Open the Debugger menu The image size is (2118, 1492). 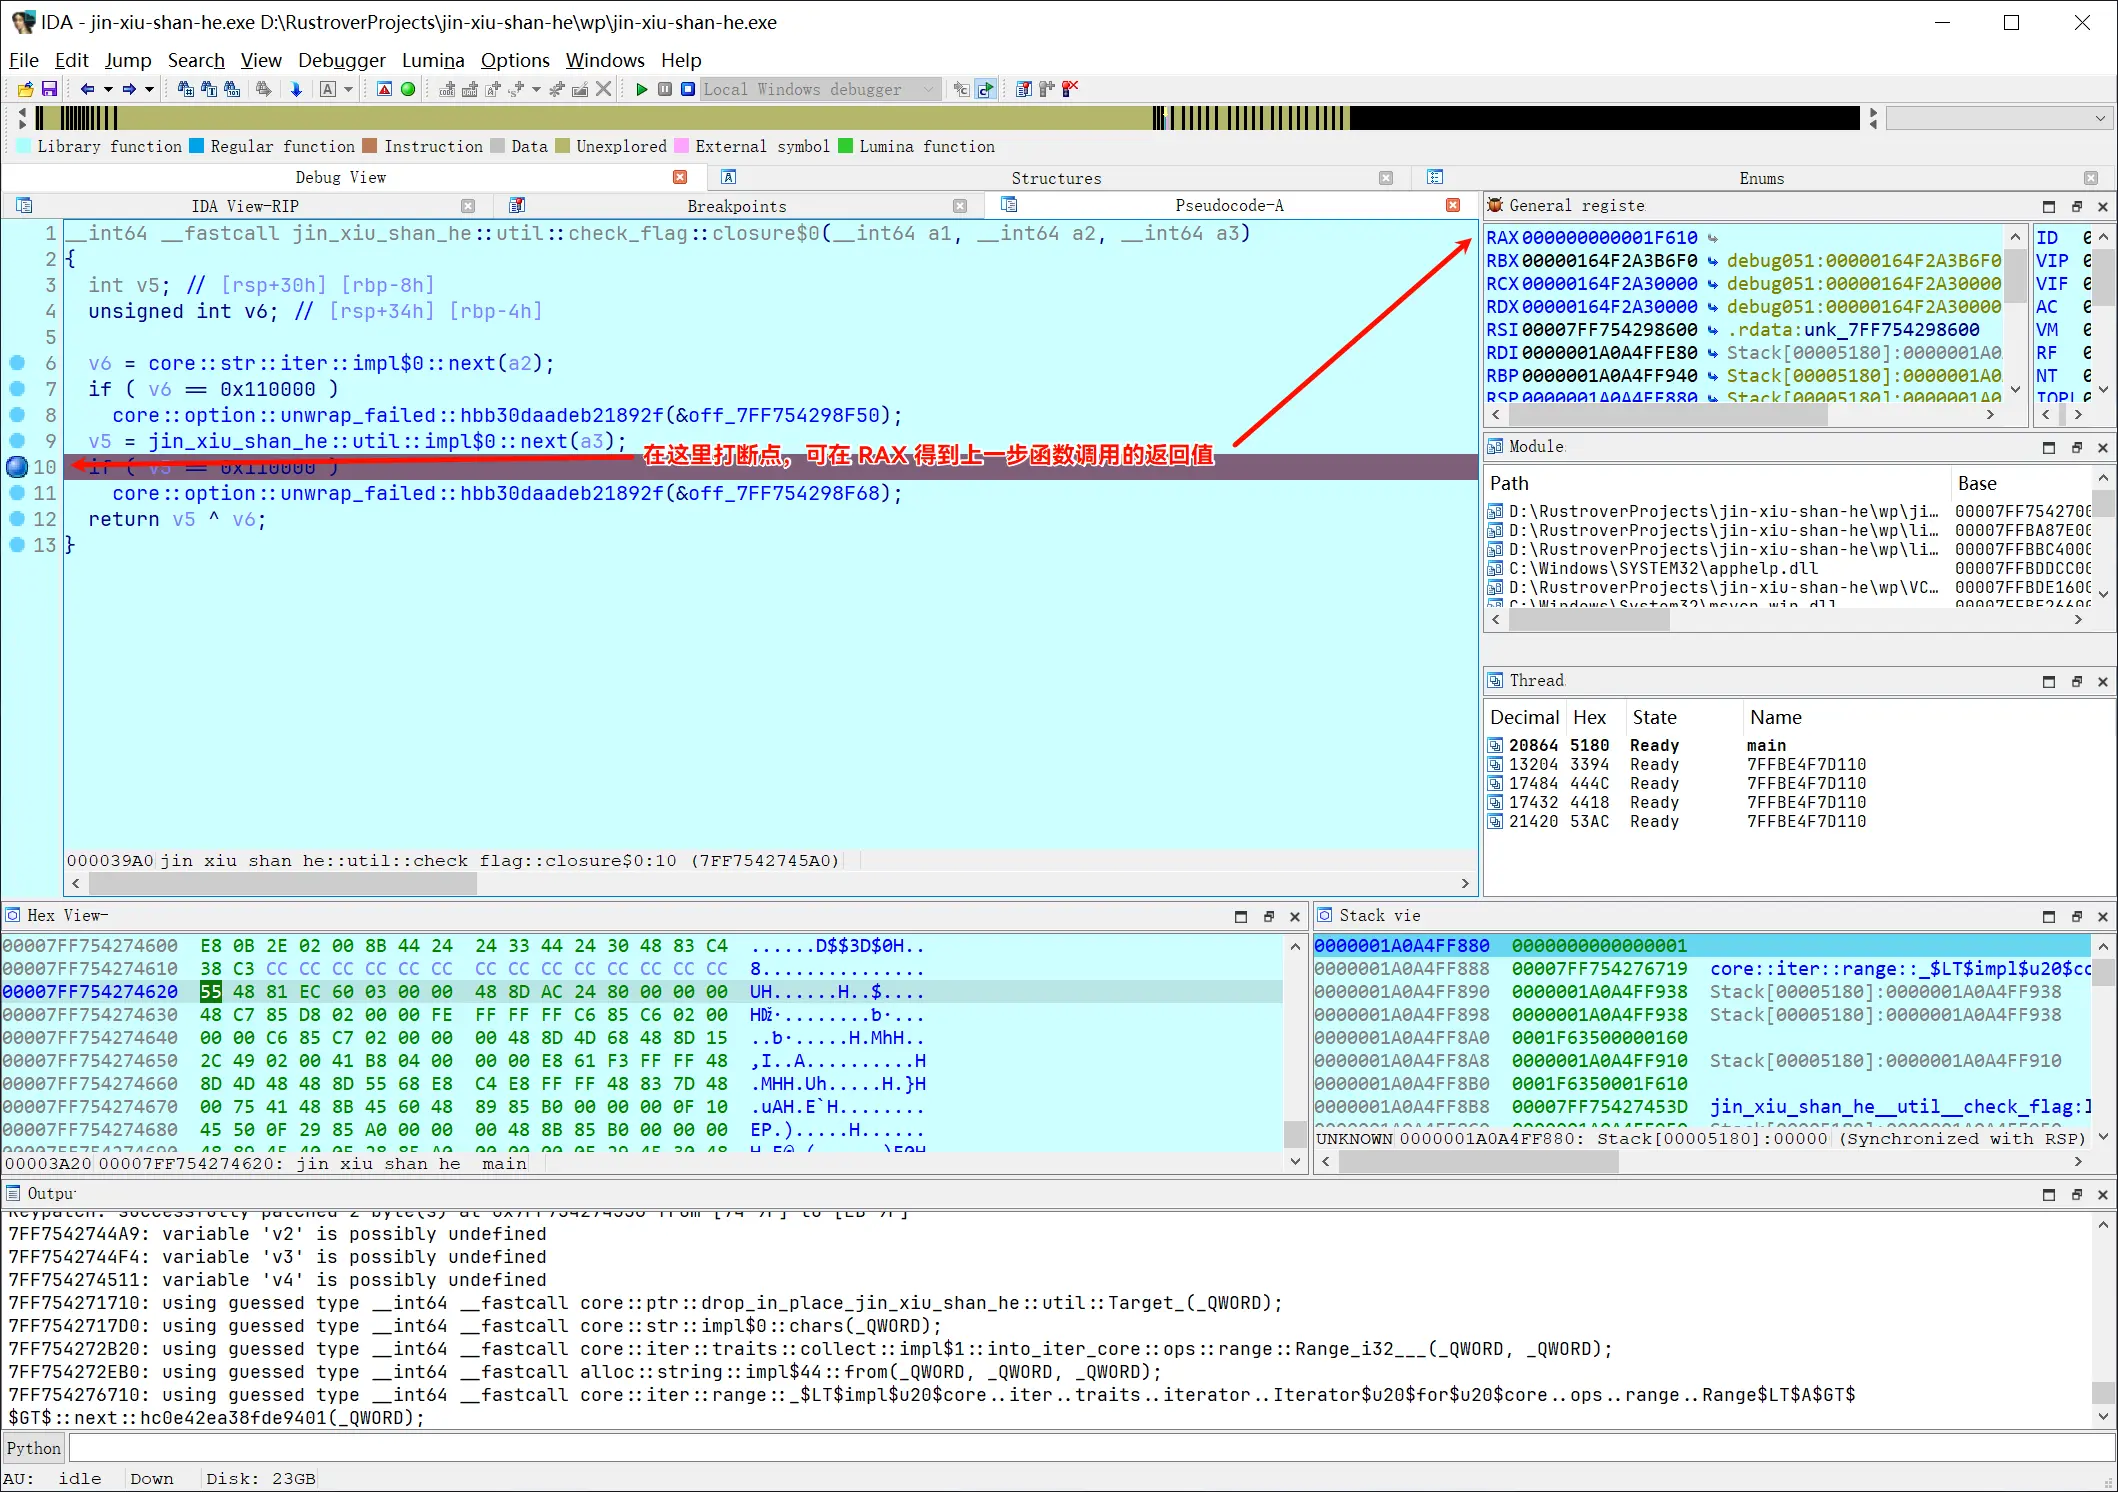pyautogui.click(x=341, y=60)
